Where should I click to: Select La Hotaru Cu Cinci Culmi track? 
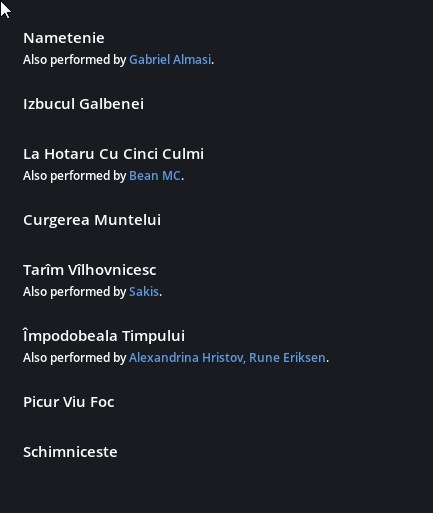pos(113,154)
